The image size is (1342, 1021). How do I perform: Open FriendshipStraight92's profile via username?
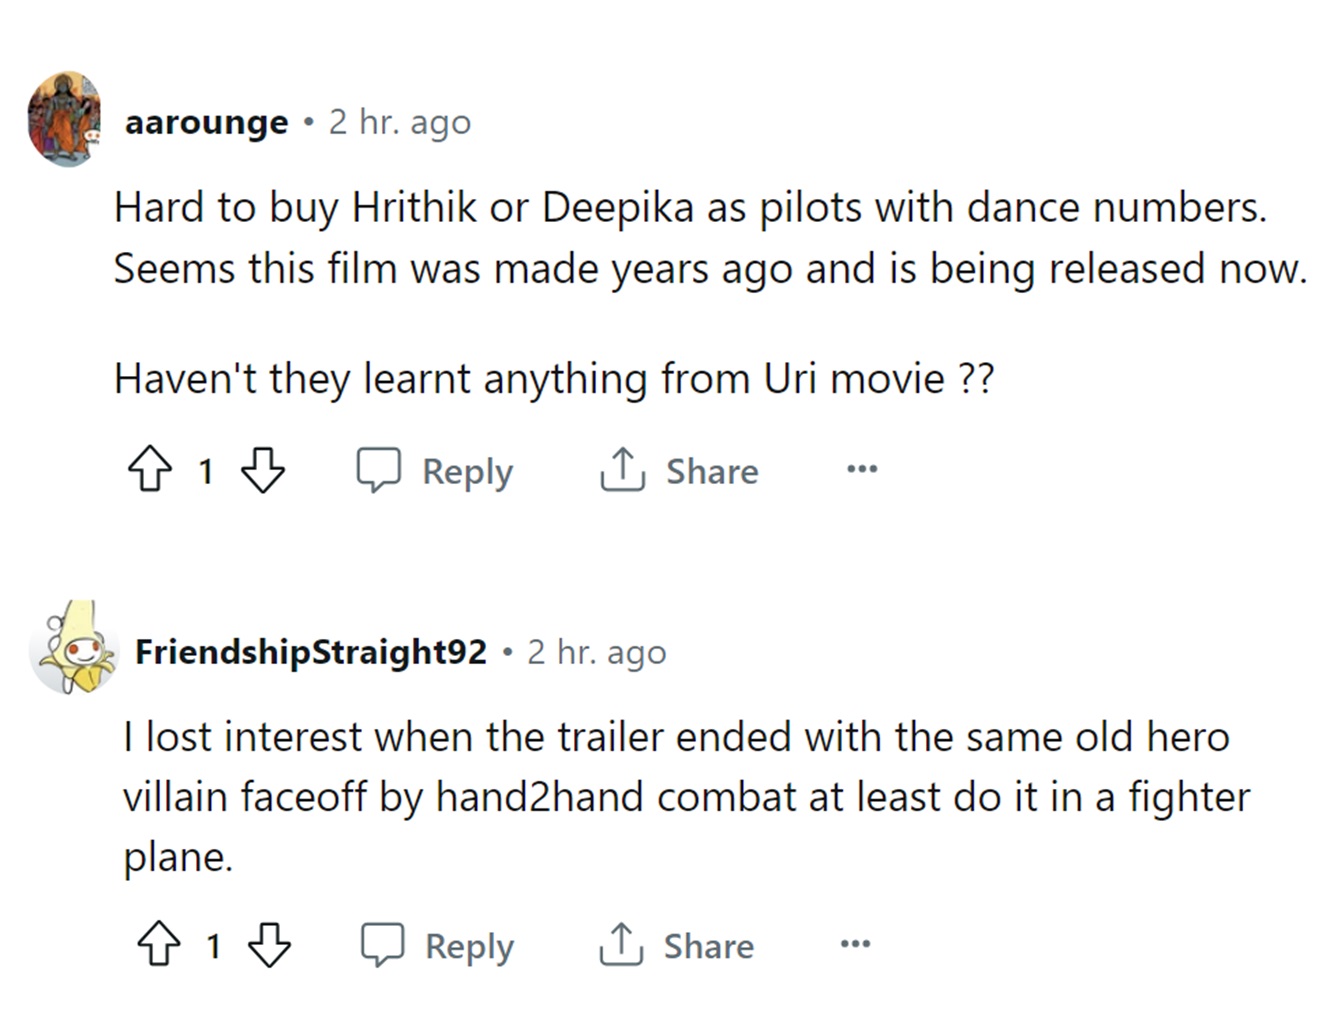[310, 652]
